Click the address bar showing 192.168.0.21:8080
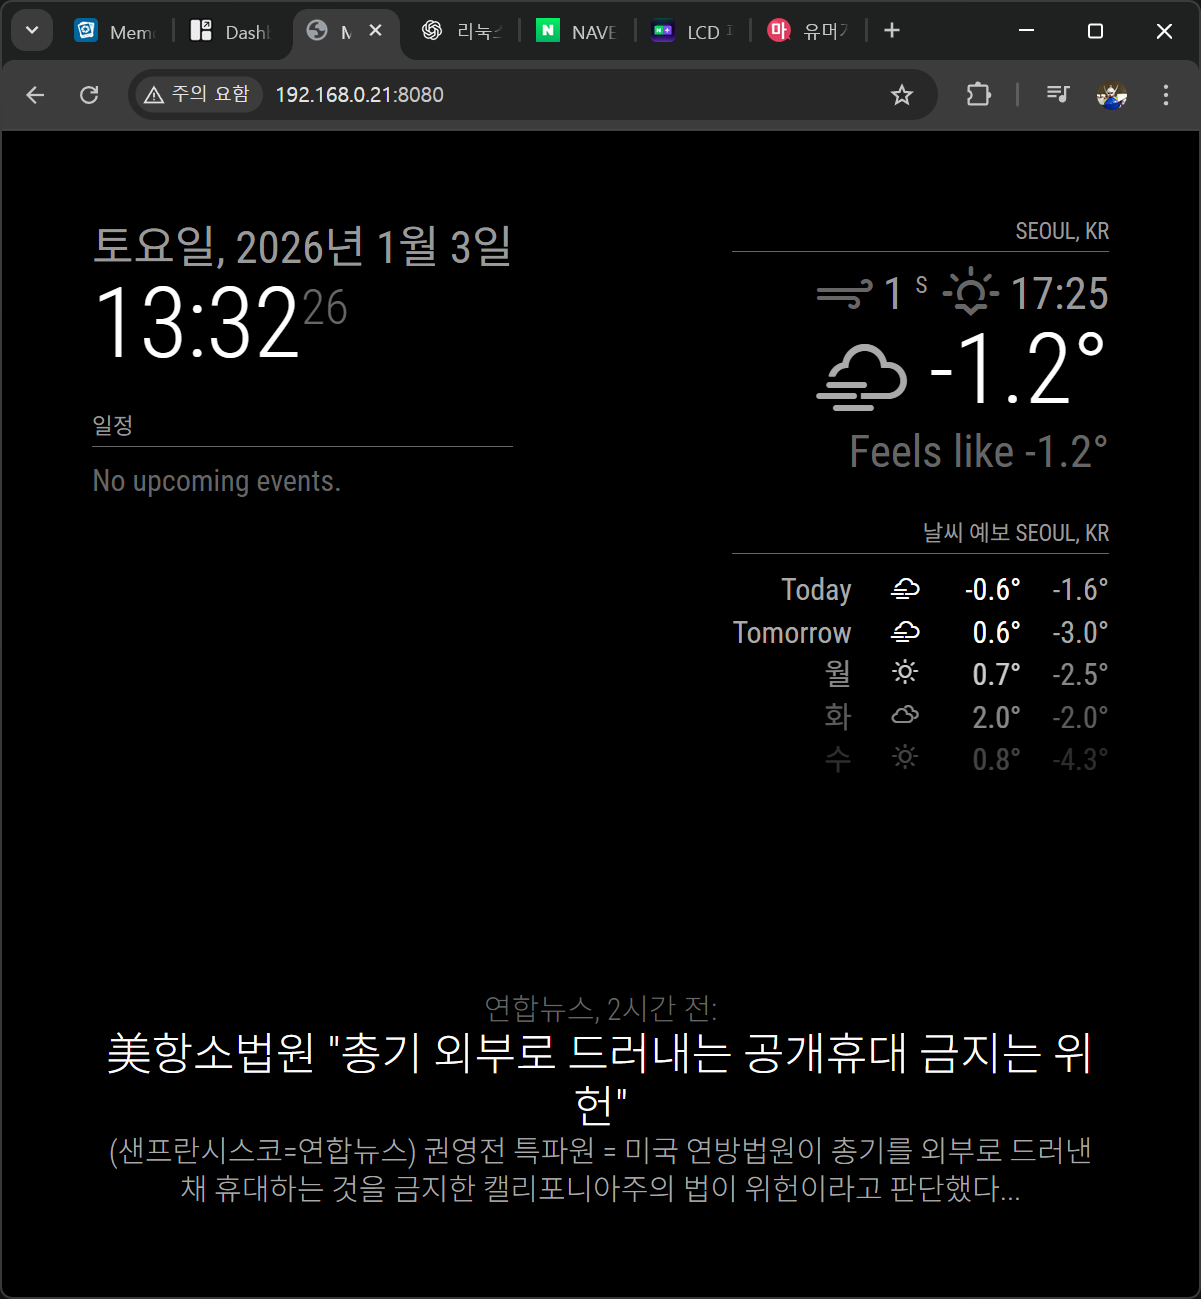Screen dimensions: 1201x1299 click(x=560, y=95)
